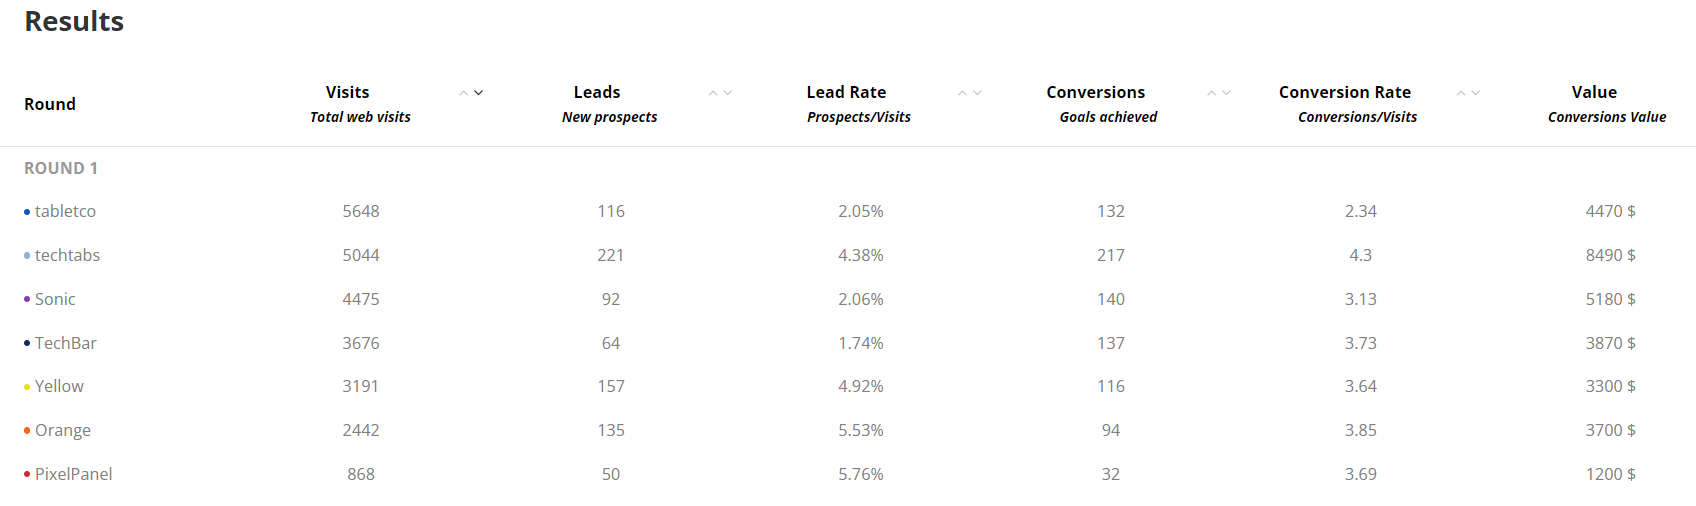Select the techtabs entry

tap(67, 255)
